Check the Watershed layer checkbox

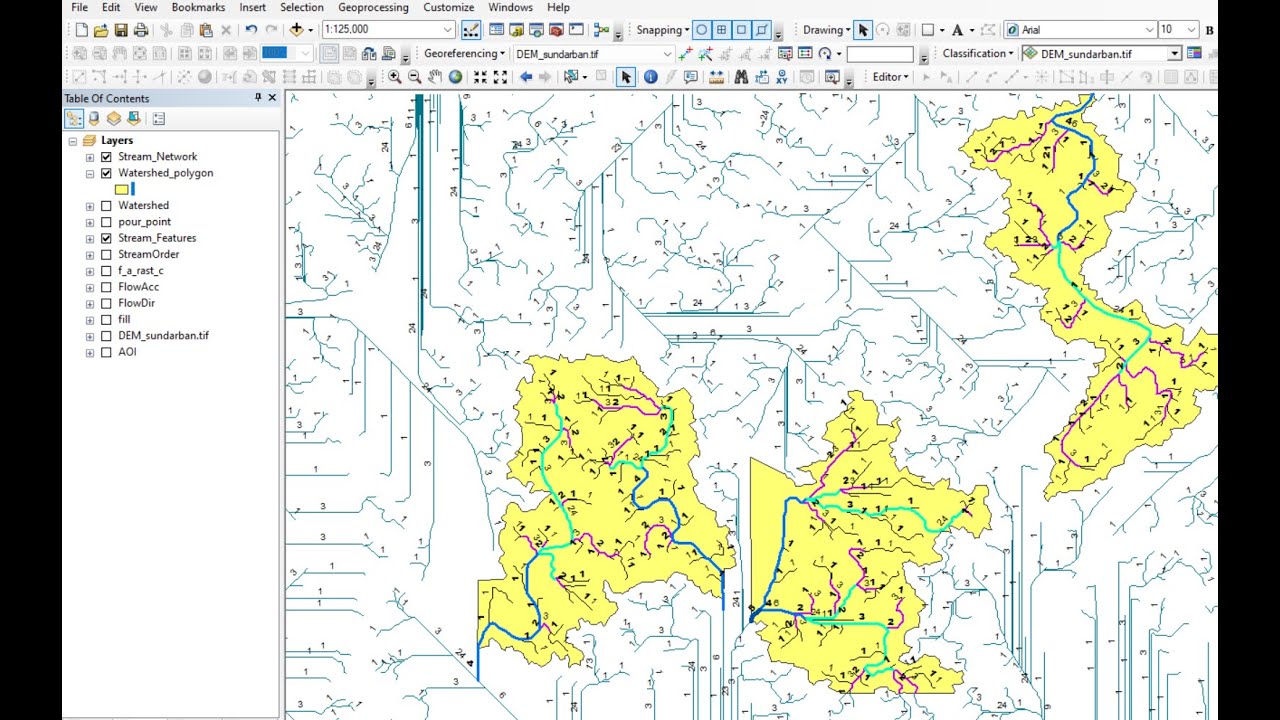(106, 206)
